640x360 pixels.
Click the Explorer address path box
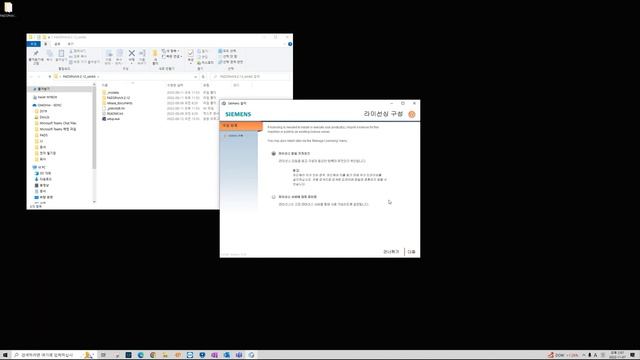(x=126, y=76)
